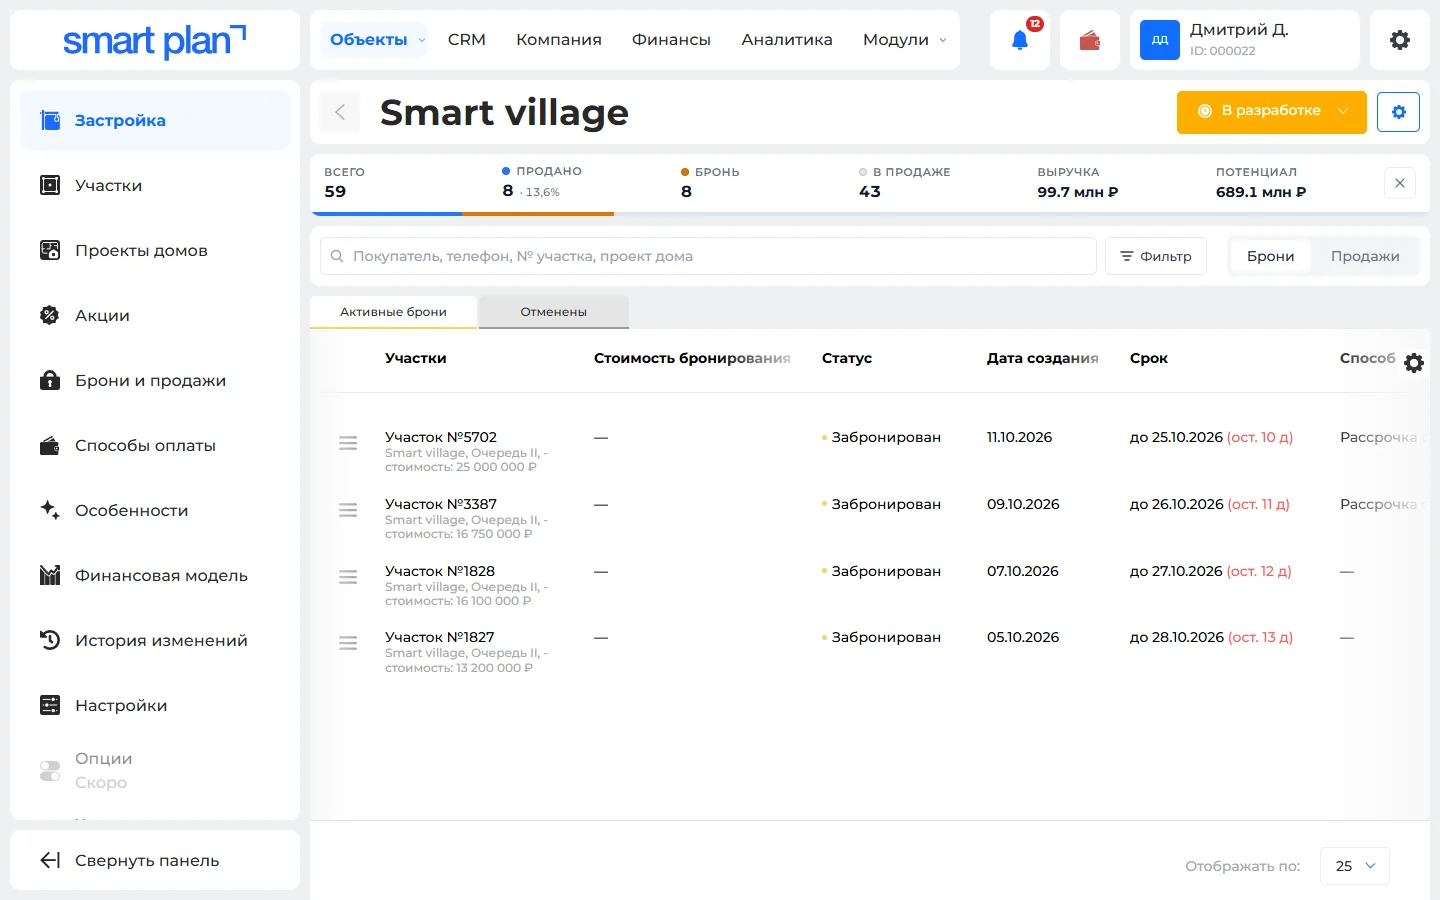1440x900 pixels.
Task: Expand the Модули menu
Action: (905, 40)
